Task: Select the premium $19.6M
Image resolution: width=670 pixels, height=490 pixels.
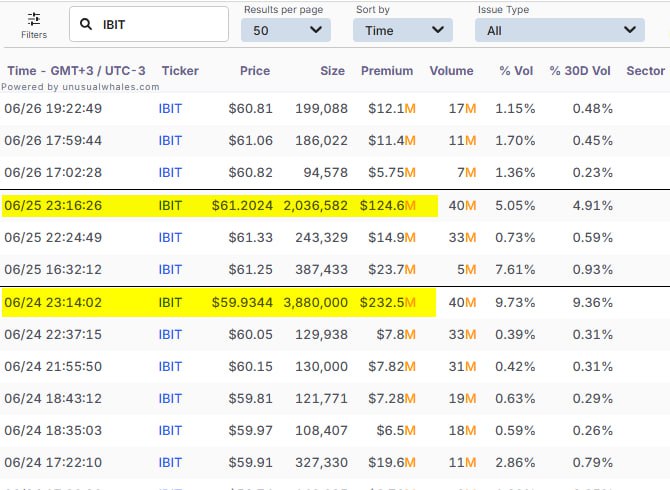Action: coord(392,463)
